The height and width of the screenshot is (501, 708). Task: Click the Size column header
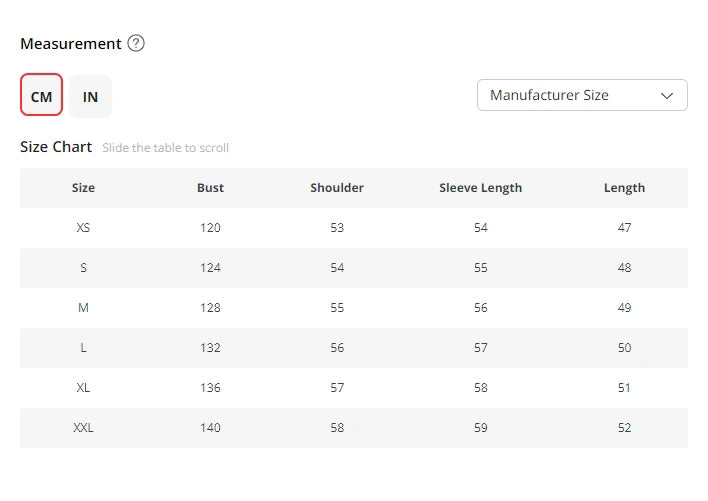83,188
